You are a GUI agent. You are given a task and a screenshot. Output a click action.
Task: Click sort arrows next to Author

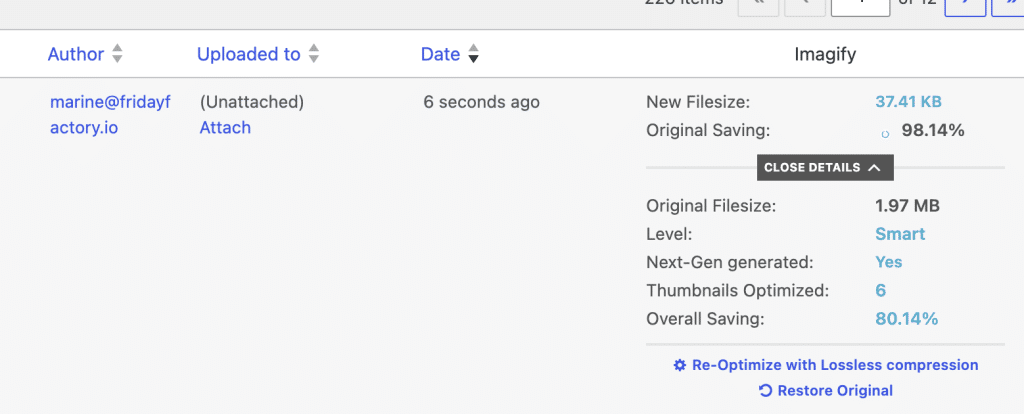pos(117,54)
